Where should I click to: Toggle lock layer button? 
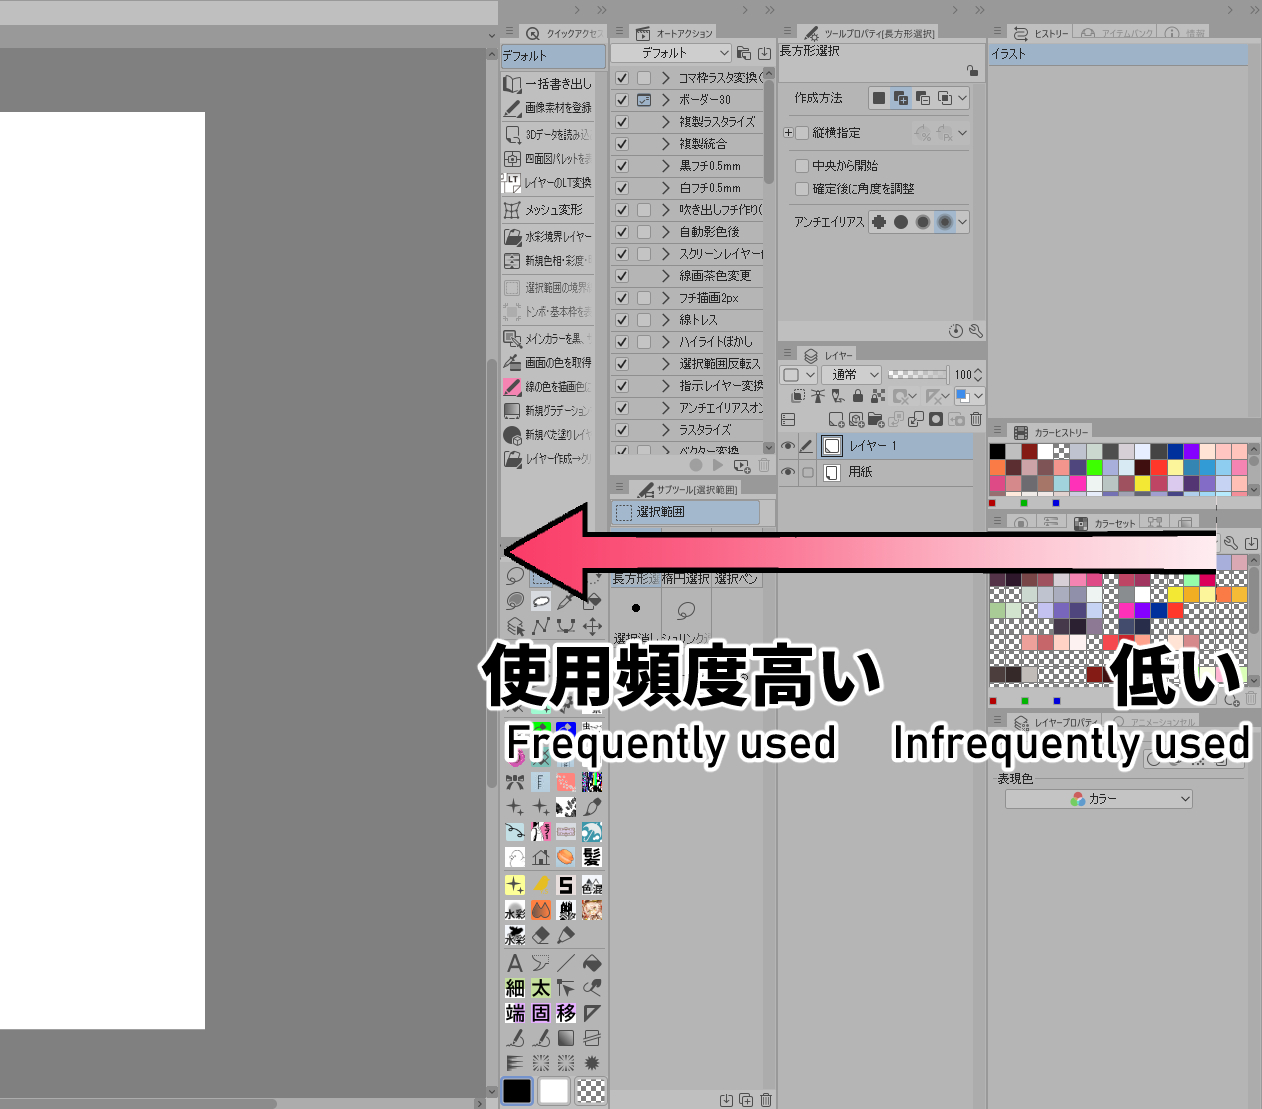pyautogui.click(x=857, y=396)
